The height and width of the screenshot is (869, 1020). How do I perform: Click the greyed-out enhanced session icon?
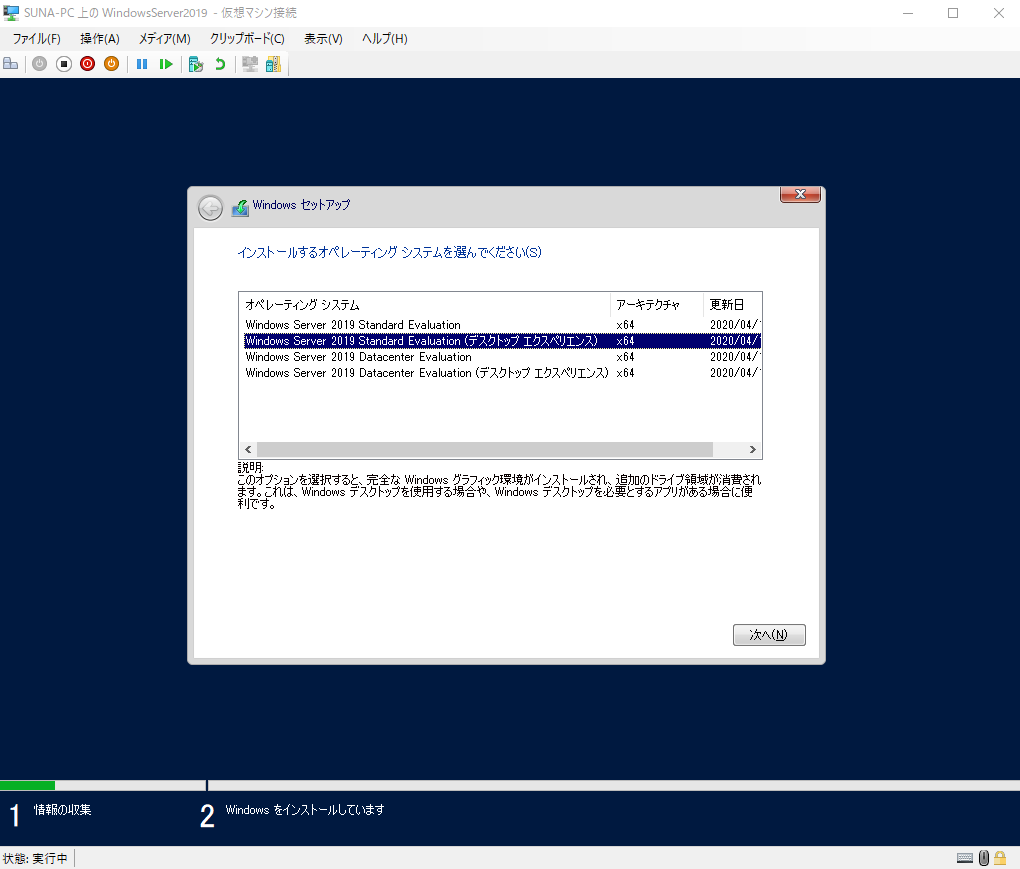point(250,64)
